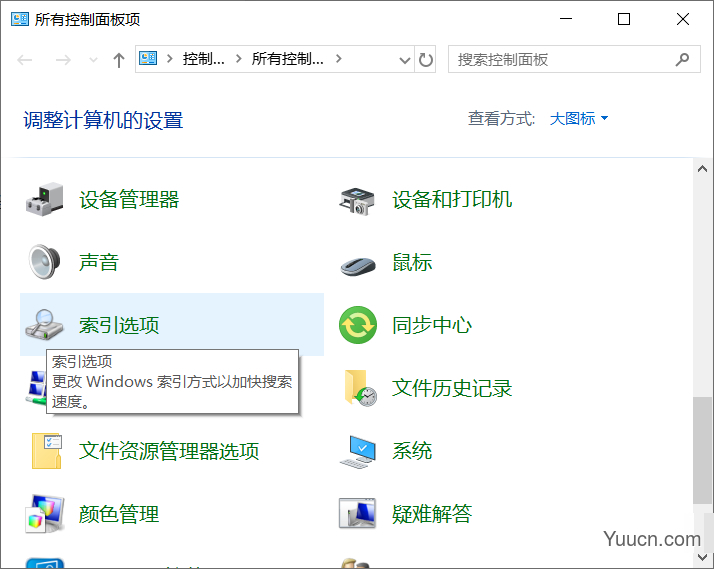This screenshot has width=714, height=569.
Task: Open the 系统 link
Action: [412, 451]
